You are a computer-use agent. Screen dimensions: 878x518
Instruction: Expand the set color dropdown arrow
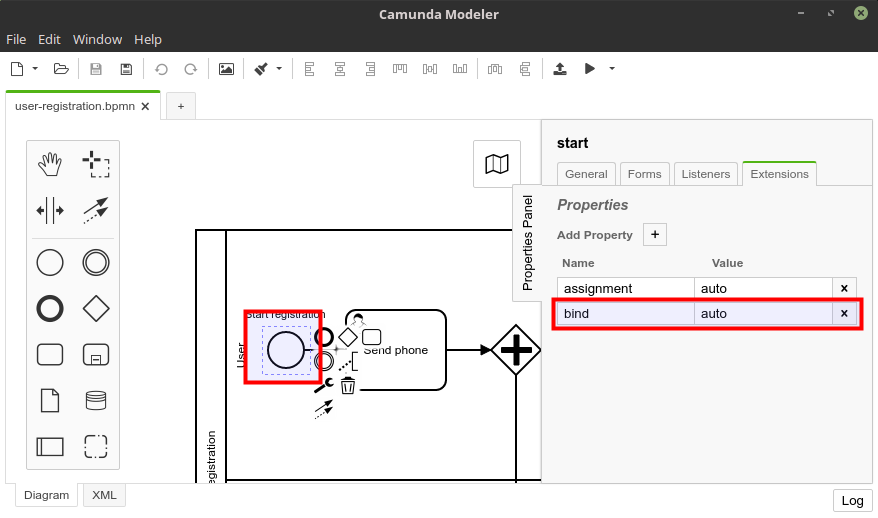(x=279, y=69)
